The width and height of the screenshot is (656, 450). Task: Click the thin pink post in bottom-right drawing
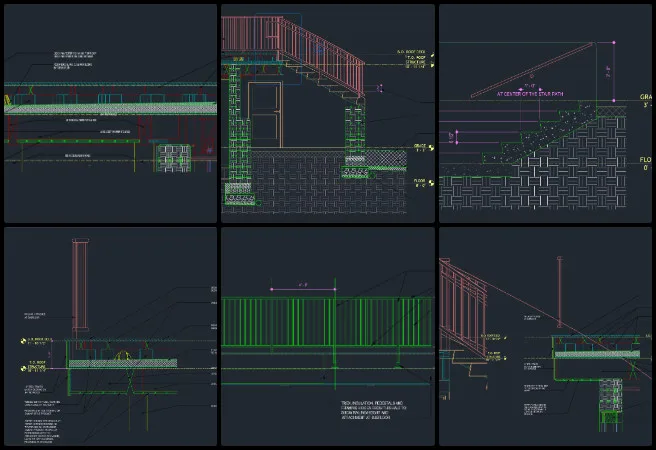tap(559, 292)
